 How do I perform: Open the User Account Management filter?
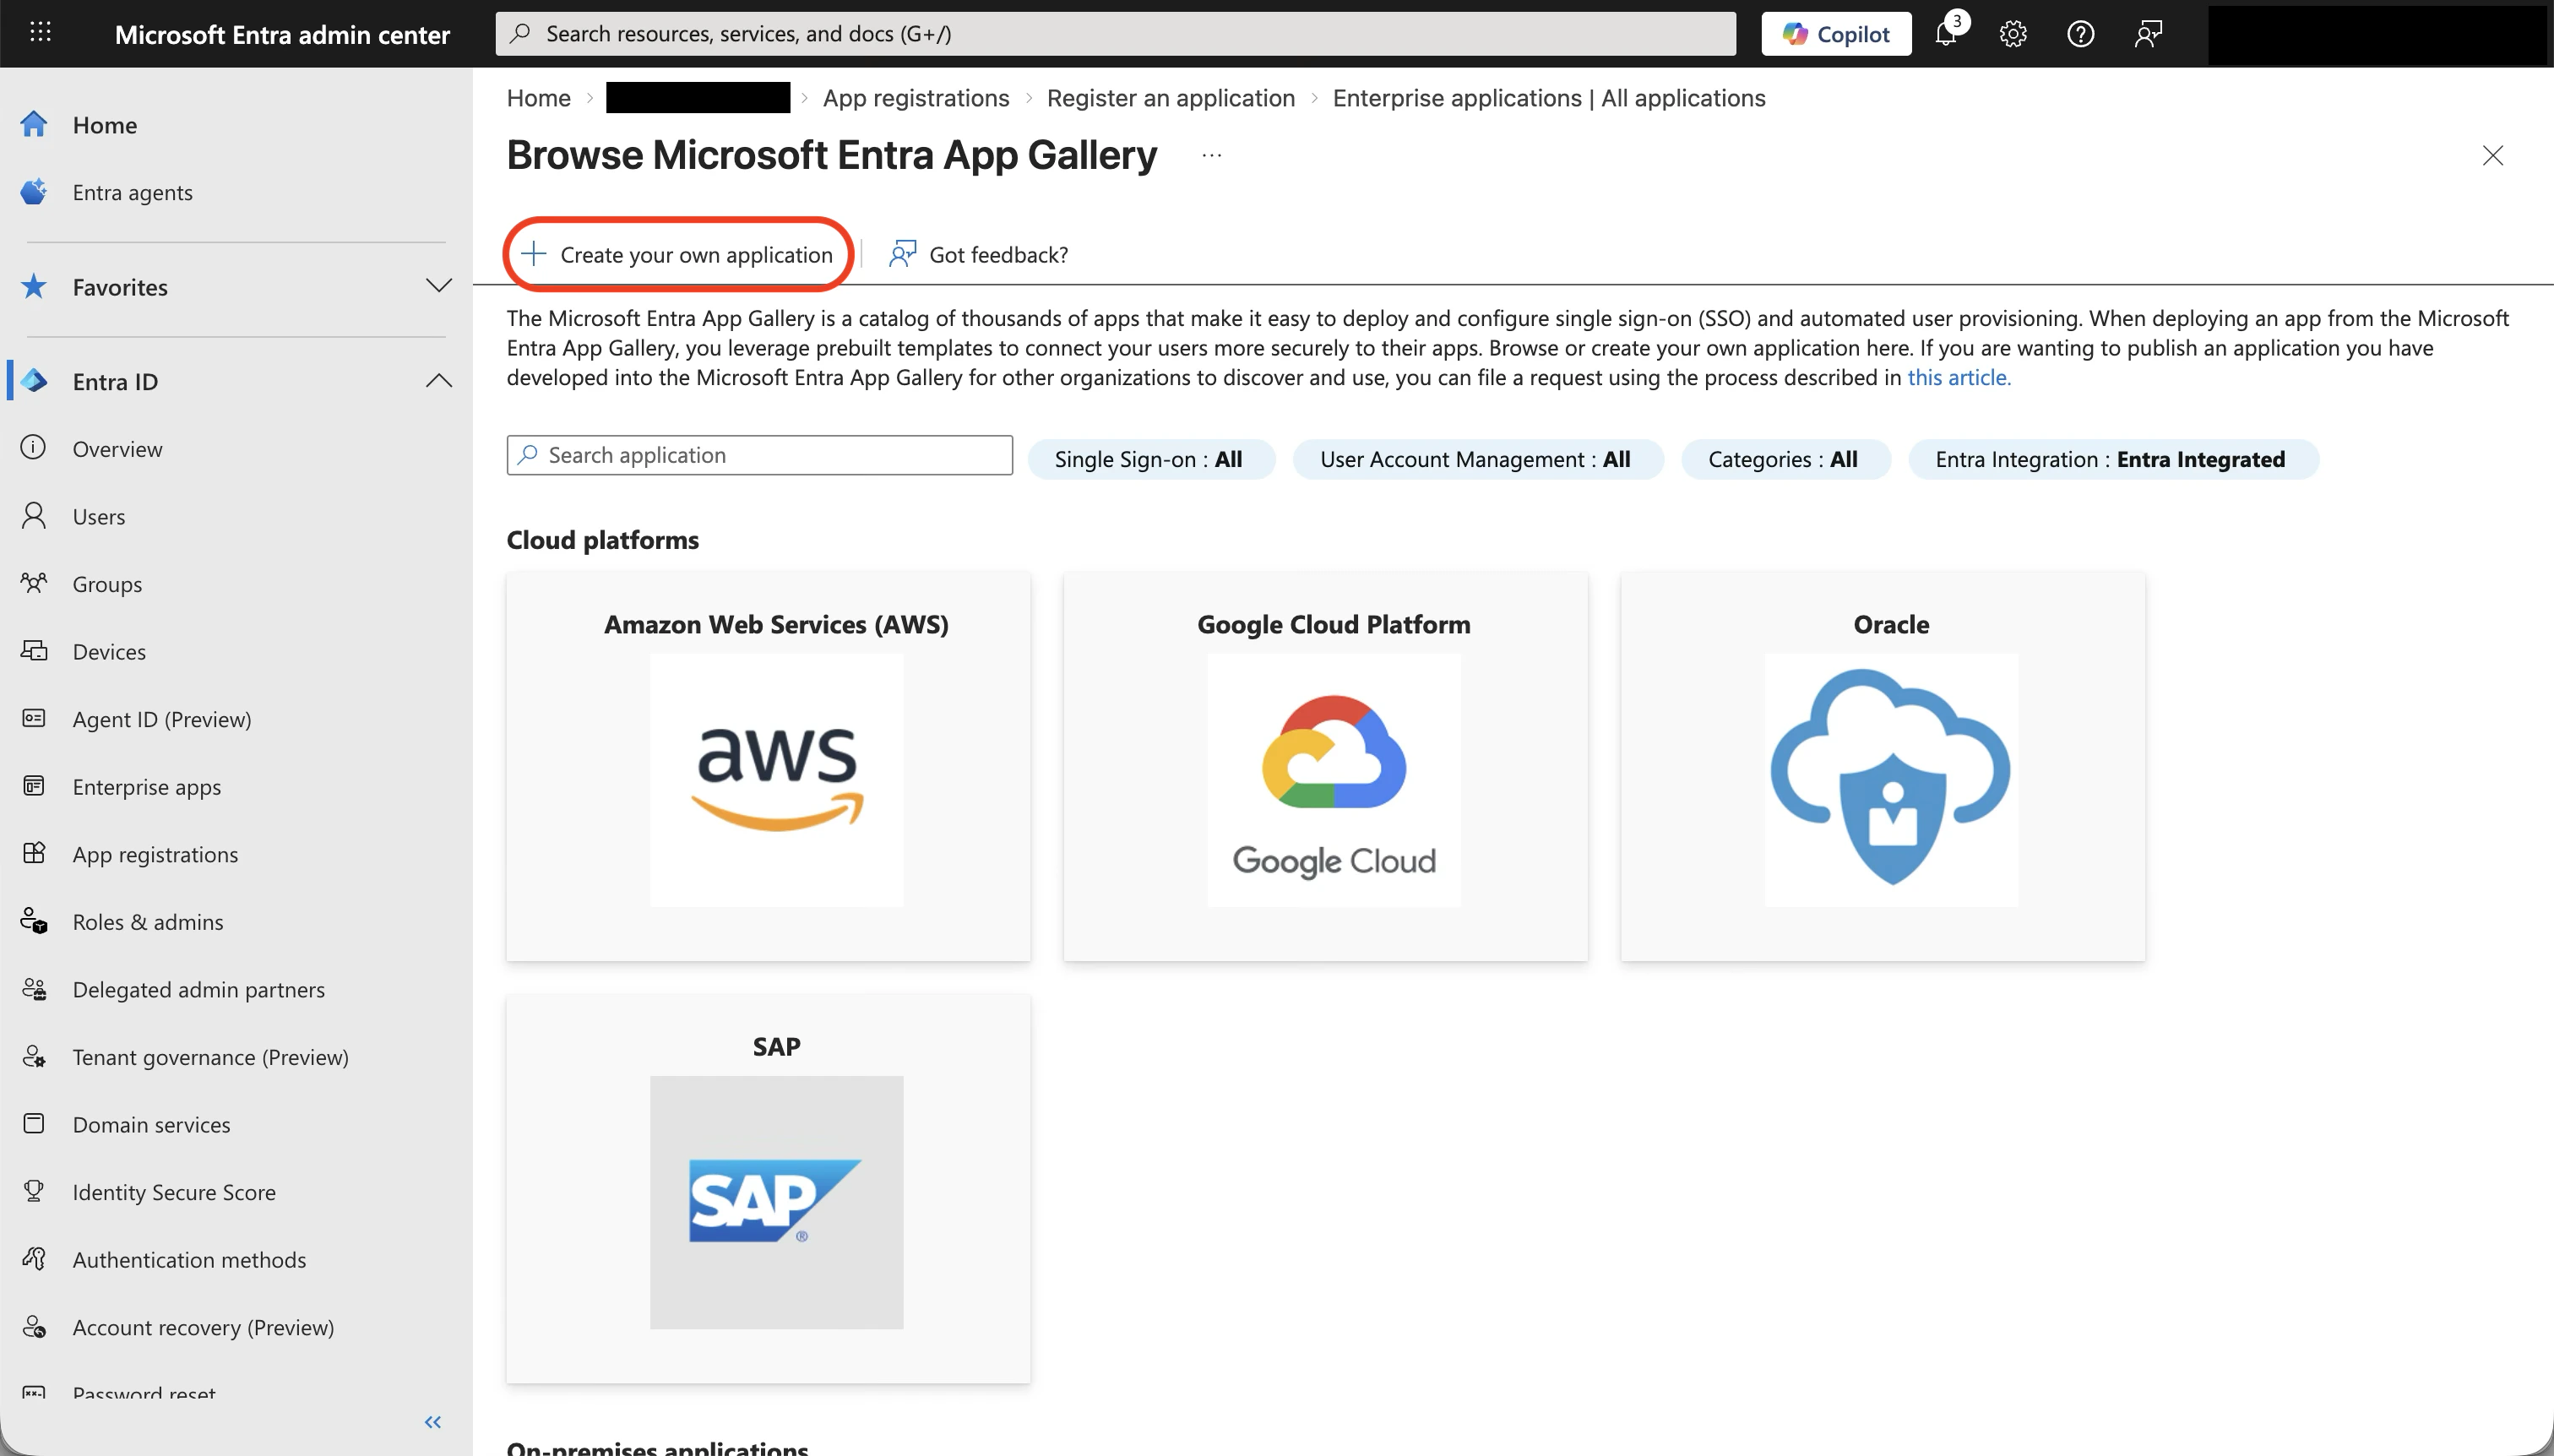coord(1477,459)
